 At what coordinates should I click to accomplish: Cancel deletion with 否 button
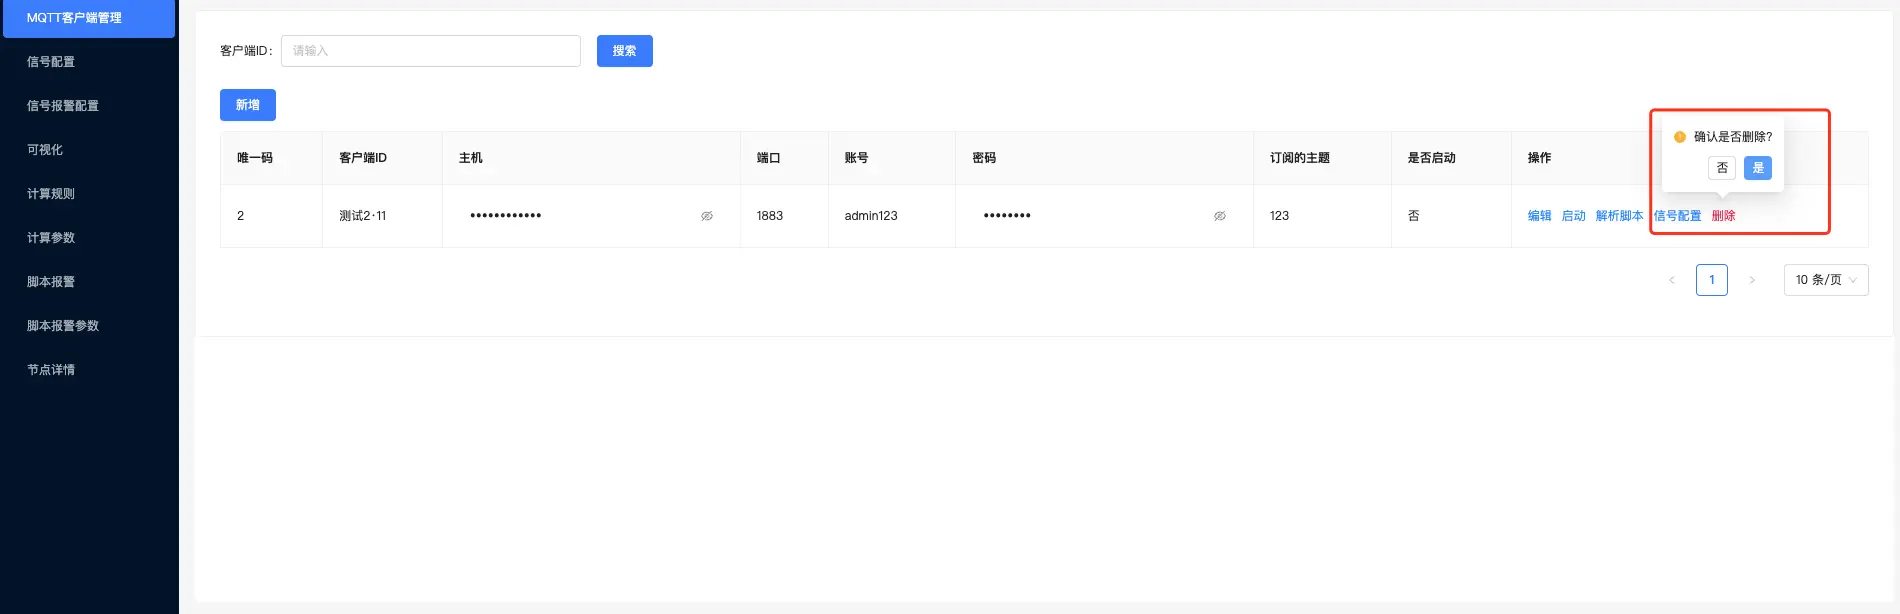click(x=1722, y=168)
